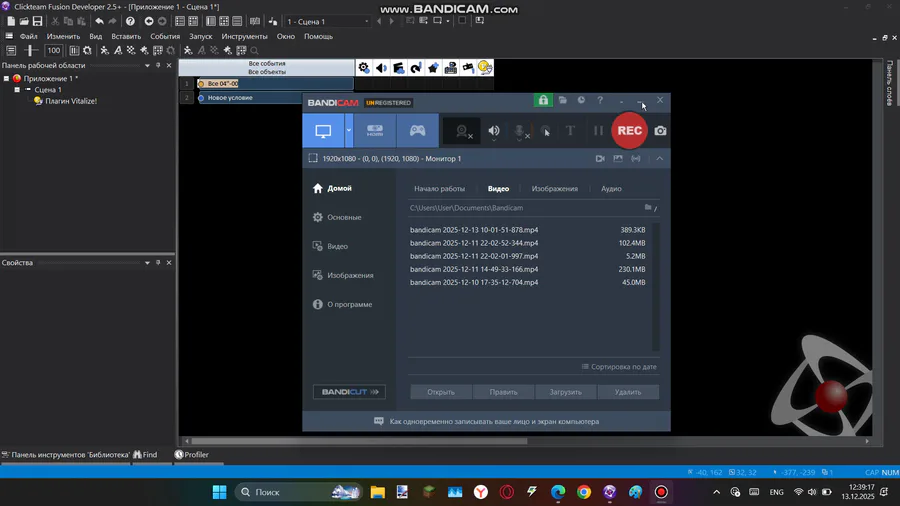The image size is (900, 506).
Task: Collapse the Bandicam panel with the chevron
Action: [x=660, y=158]
